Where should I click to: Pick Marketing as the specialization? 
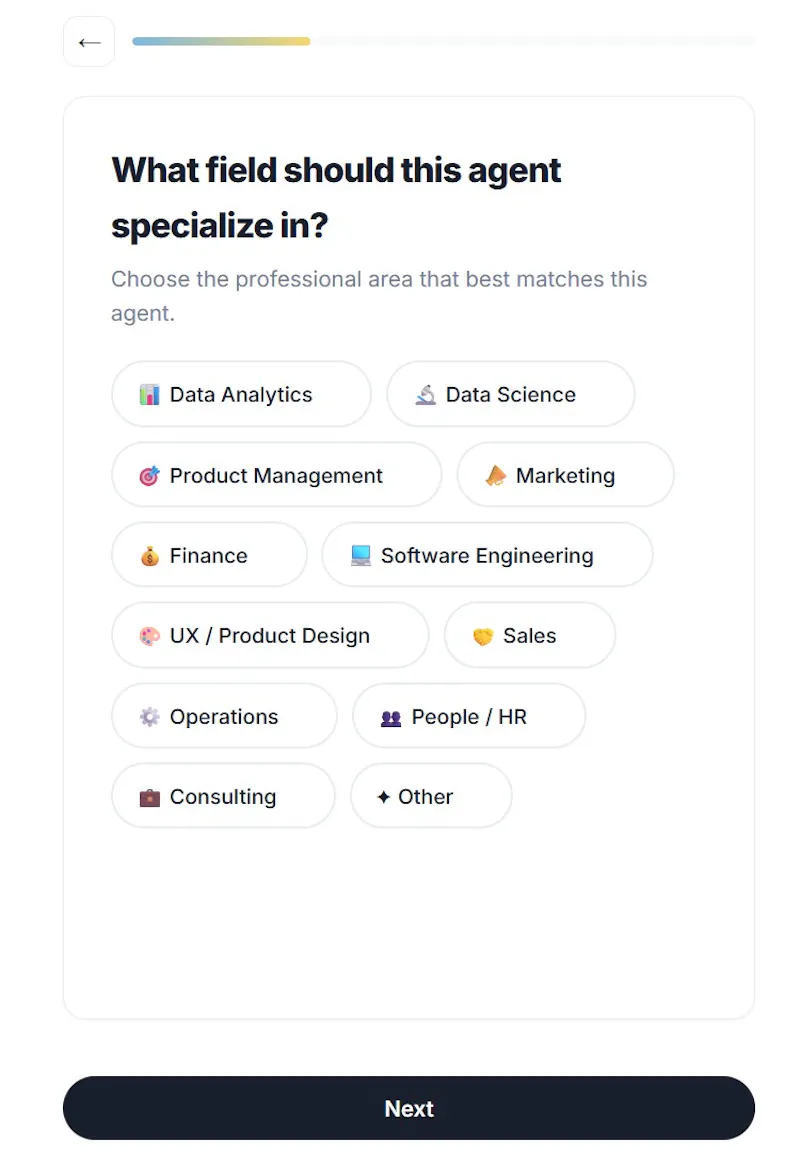point(565,475)
